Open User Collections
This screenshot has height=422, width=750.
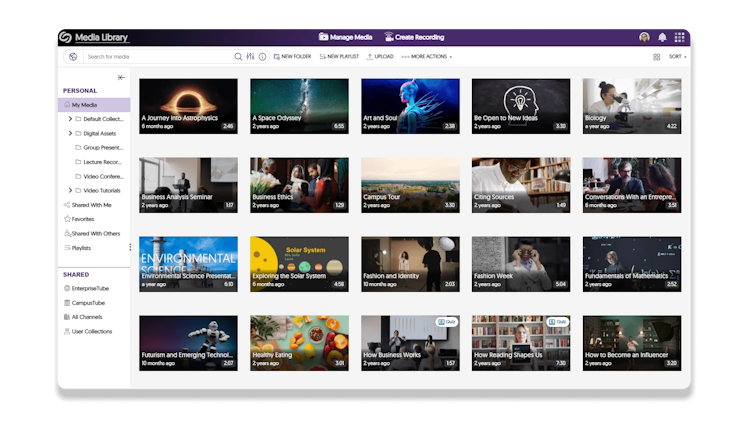(x=88, y=331)
